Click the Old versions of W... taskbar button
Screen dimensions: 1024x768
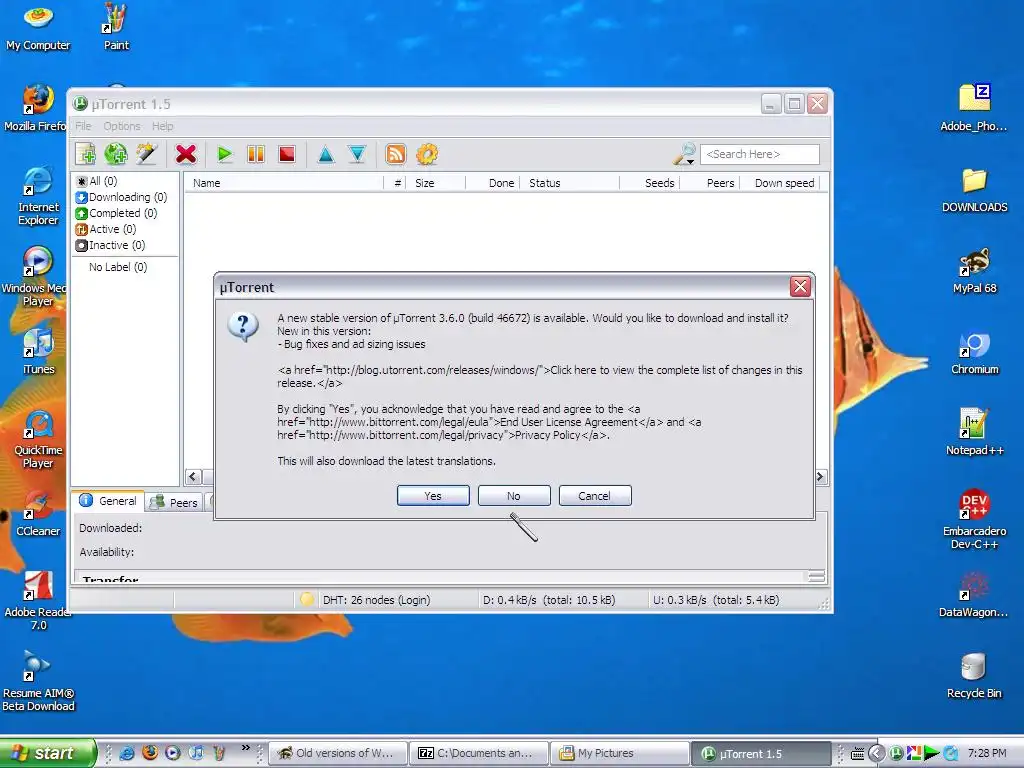tap(338, 753)
